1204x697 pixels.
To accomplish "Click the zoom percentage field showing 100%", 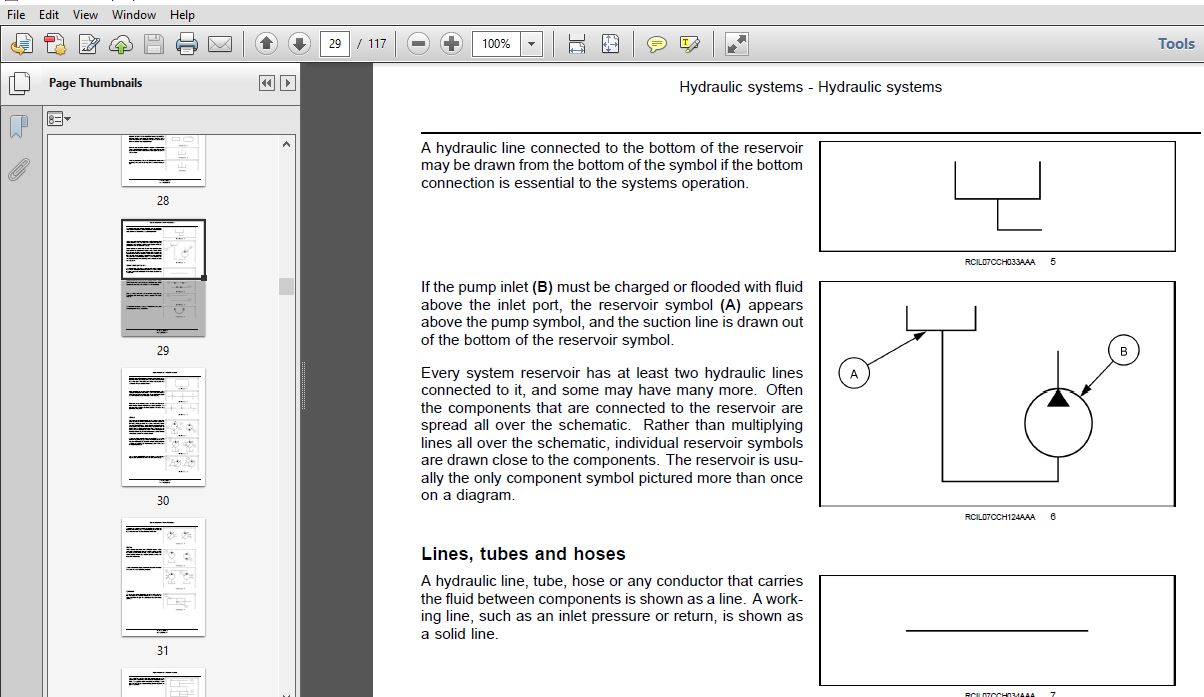I will tap(496, 44).
